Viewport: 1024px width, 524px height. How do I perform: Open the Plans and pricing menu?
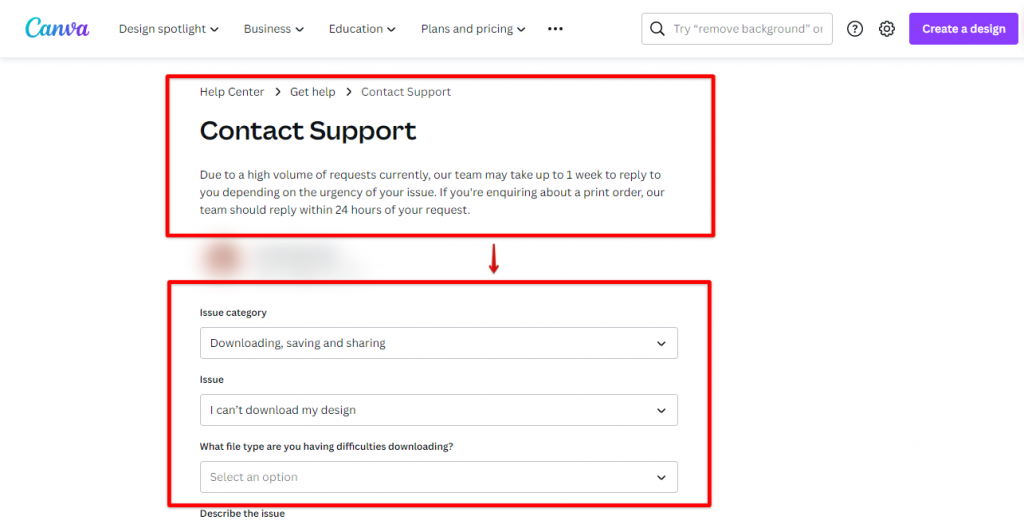click(473, 29)
